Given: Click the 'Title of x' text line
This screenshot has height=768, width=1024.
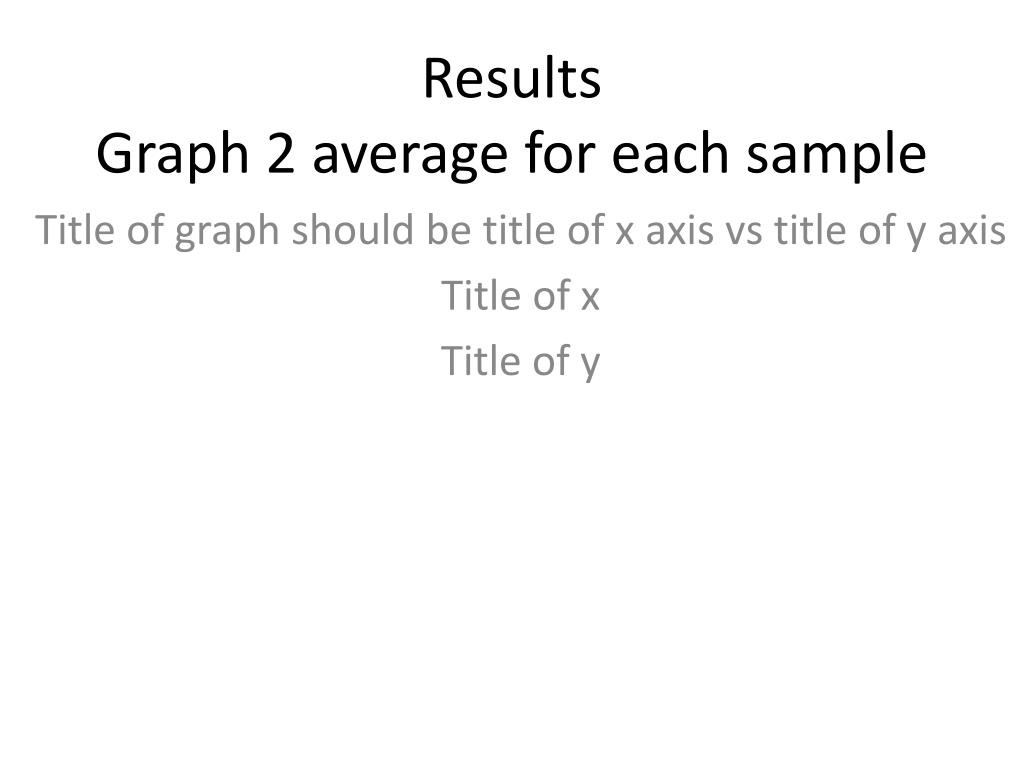Looking at the screenshot, I should pos(520,295).
